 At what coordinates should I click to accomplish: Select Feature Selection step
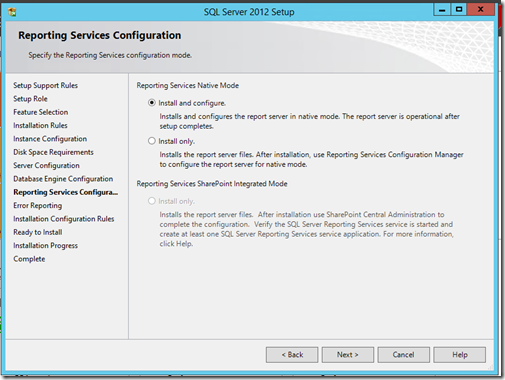41,112
